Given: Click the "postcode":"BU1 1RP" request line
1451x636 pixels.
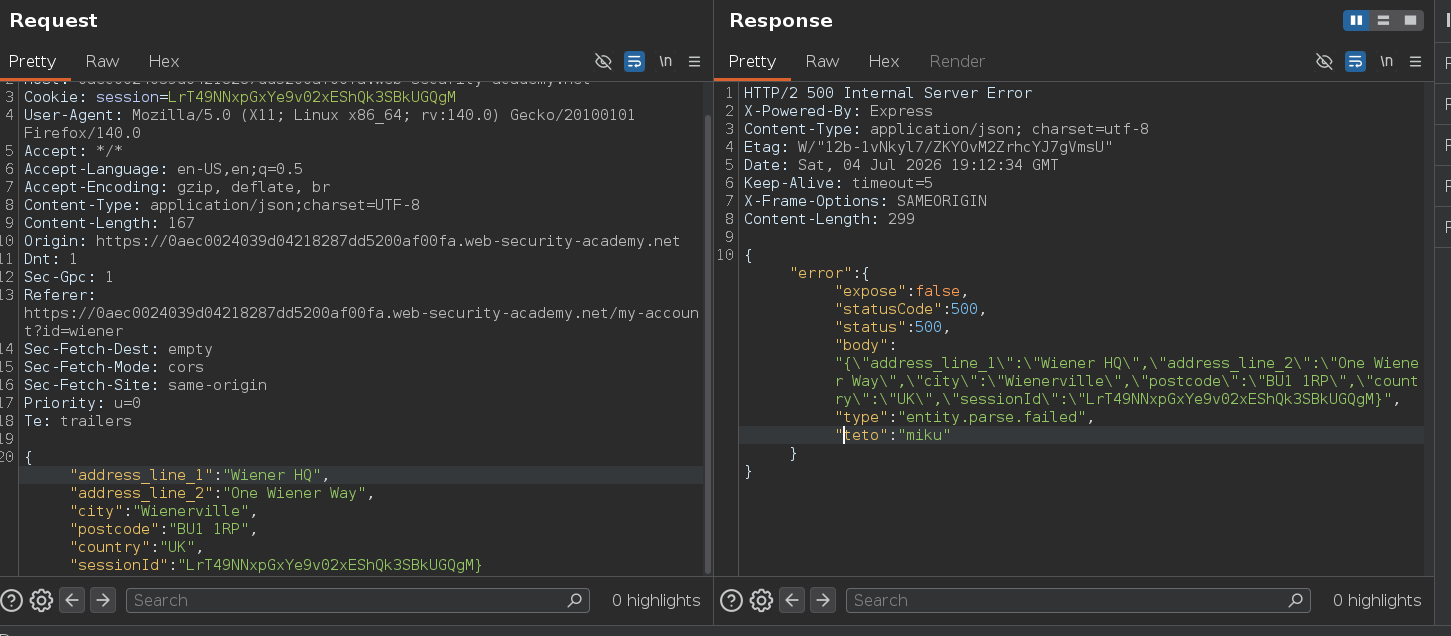Looking at the screenshot, I should point(164,529).
